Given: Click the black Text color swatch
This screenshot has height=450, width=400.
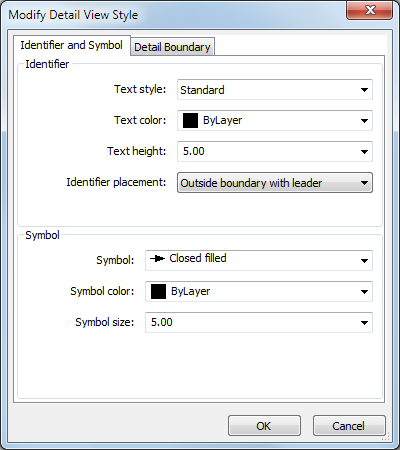Looking at the screenshot, I should 190,120.
